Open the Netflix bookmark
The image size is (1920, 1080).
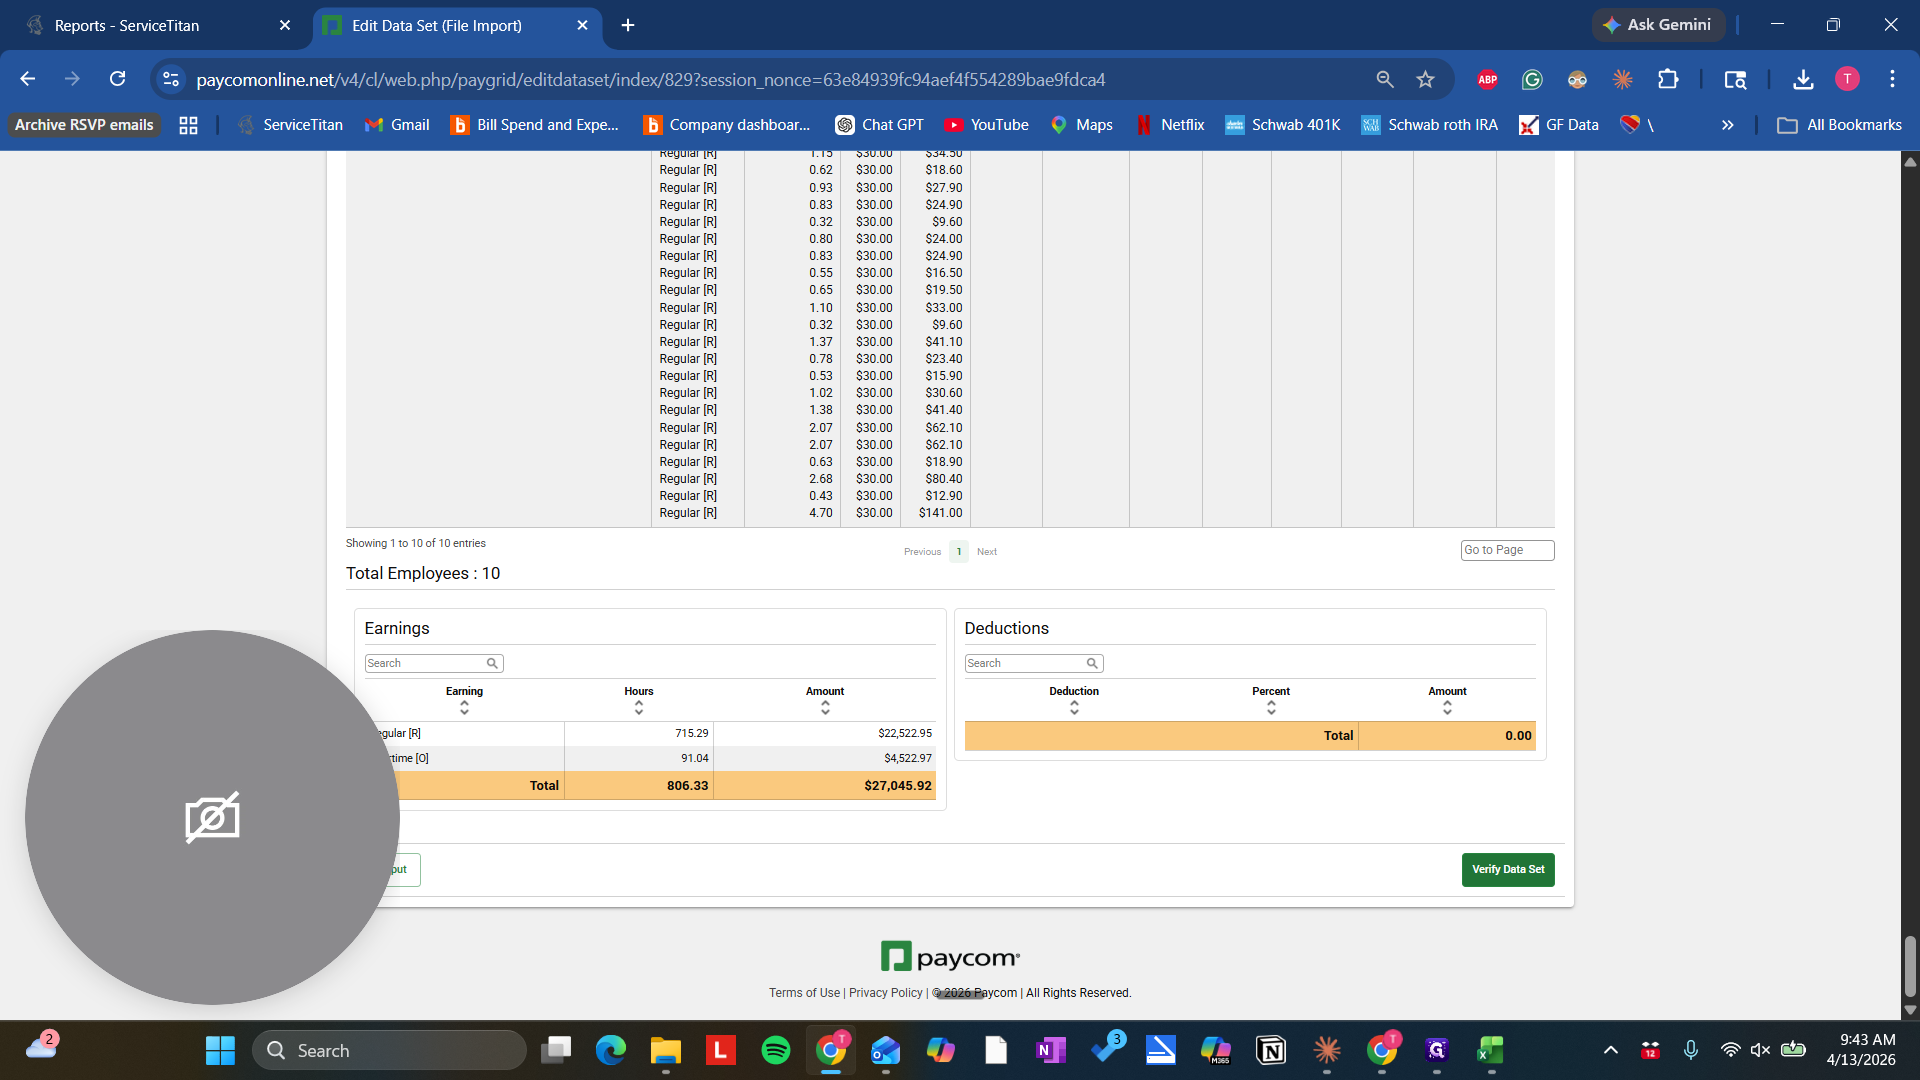1170,124
